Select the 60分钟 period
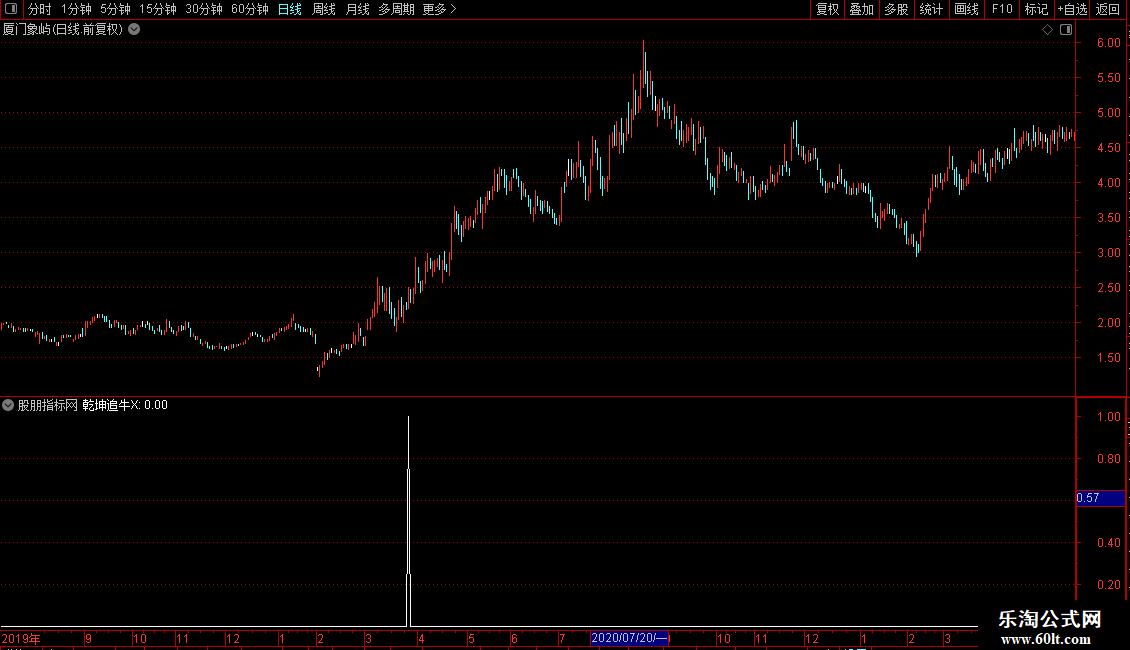The image size is (1130, 650). tap(249, 9)
